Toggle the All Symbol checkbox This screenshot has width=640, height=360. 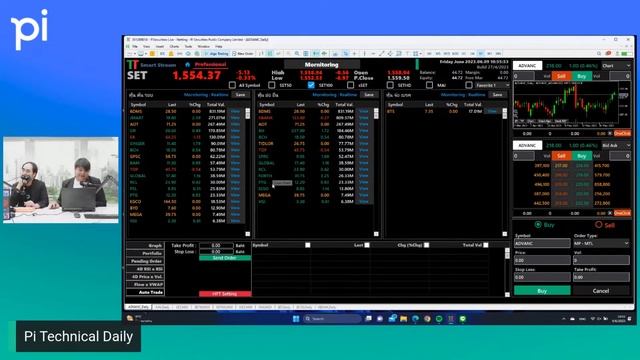(232, 85)
